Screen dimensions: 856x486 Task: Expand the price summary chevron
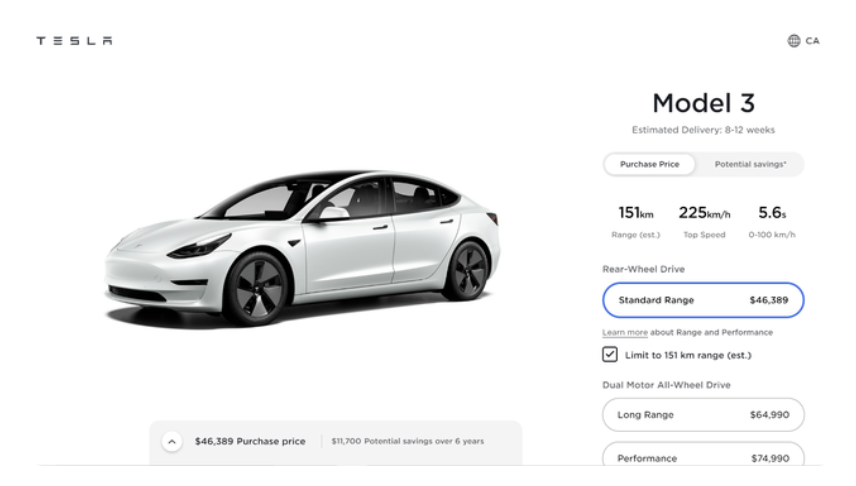171,441
